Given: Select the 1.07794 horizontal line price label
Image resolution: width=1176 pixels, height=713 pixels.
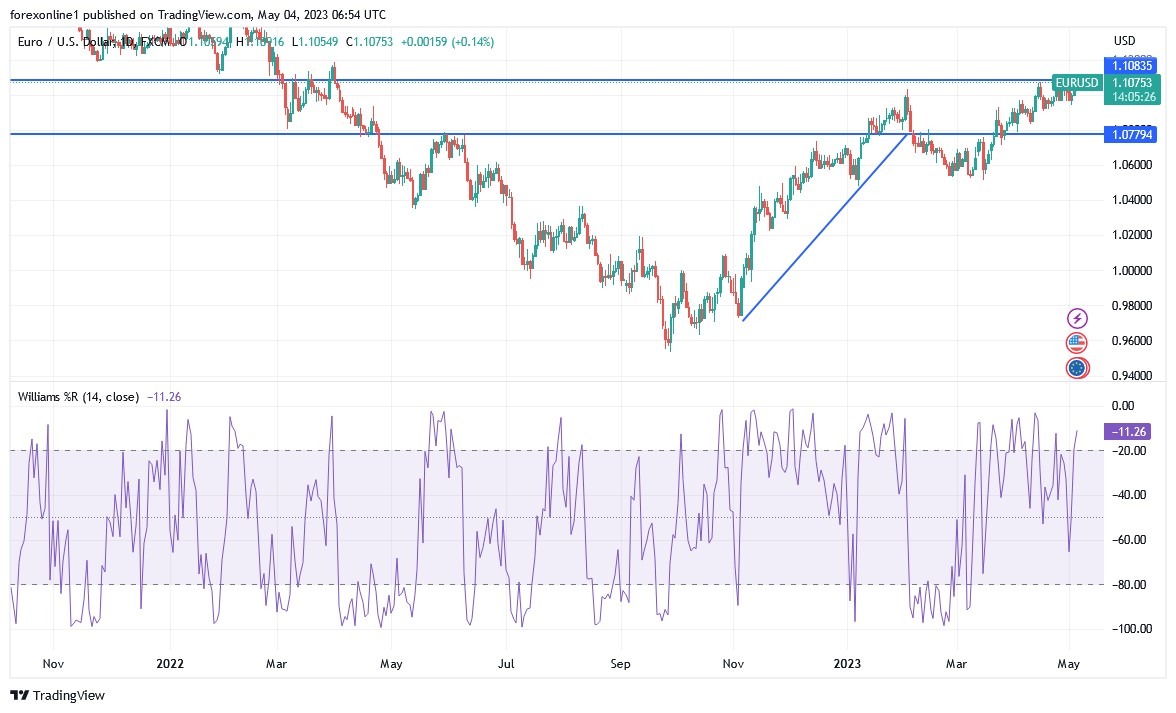Looking at the screenshot, I should (x=1132, y=135).
